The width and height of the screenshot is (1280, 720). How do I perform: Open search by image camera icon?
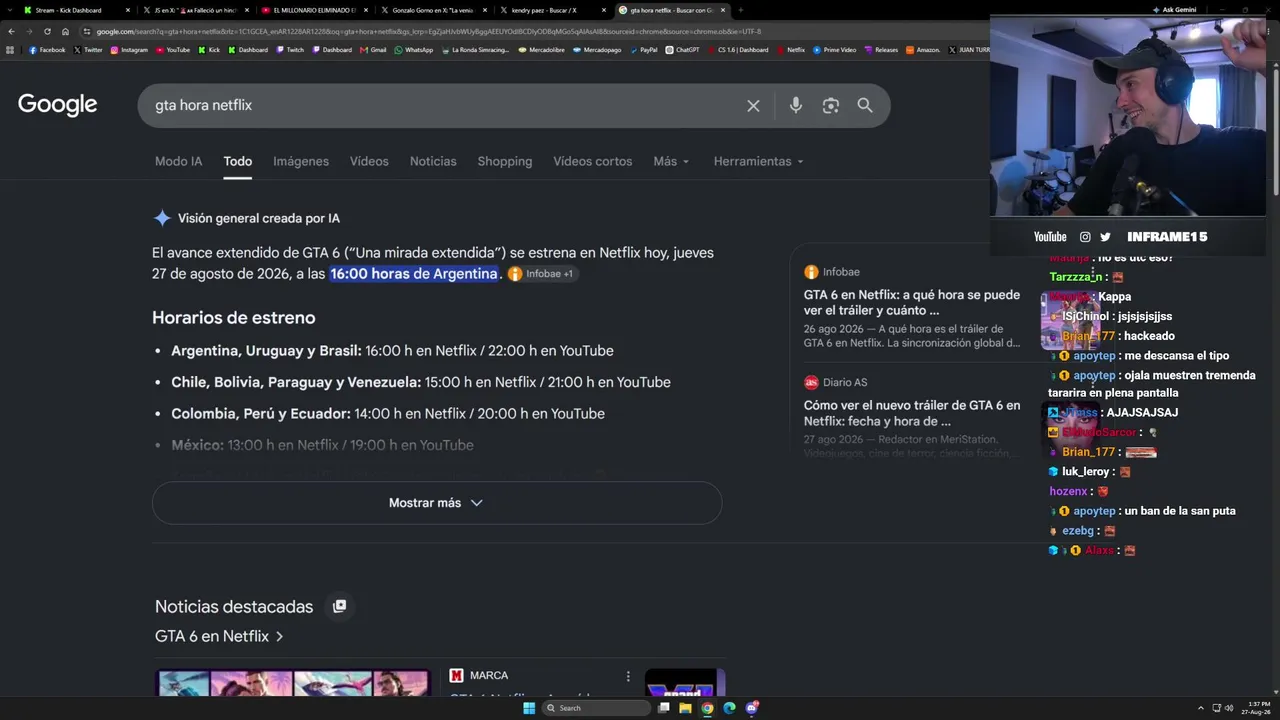(830, 105)
